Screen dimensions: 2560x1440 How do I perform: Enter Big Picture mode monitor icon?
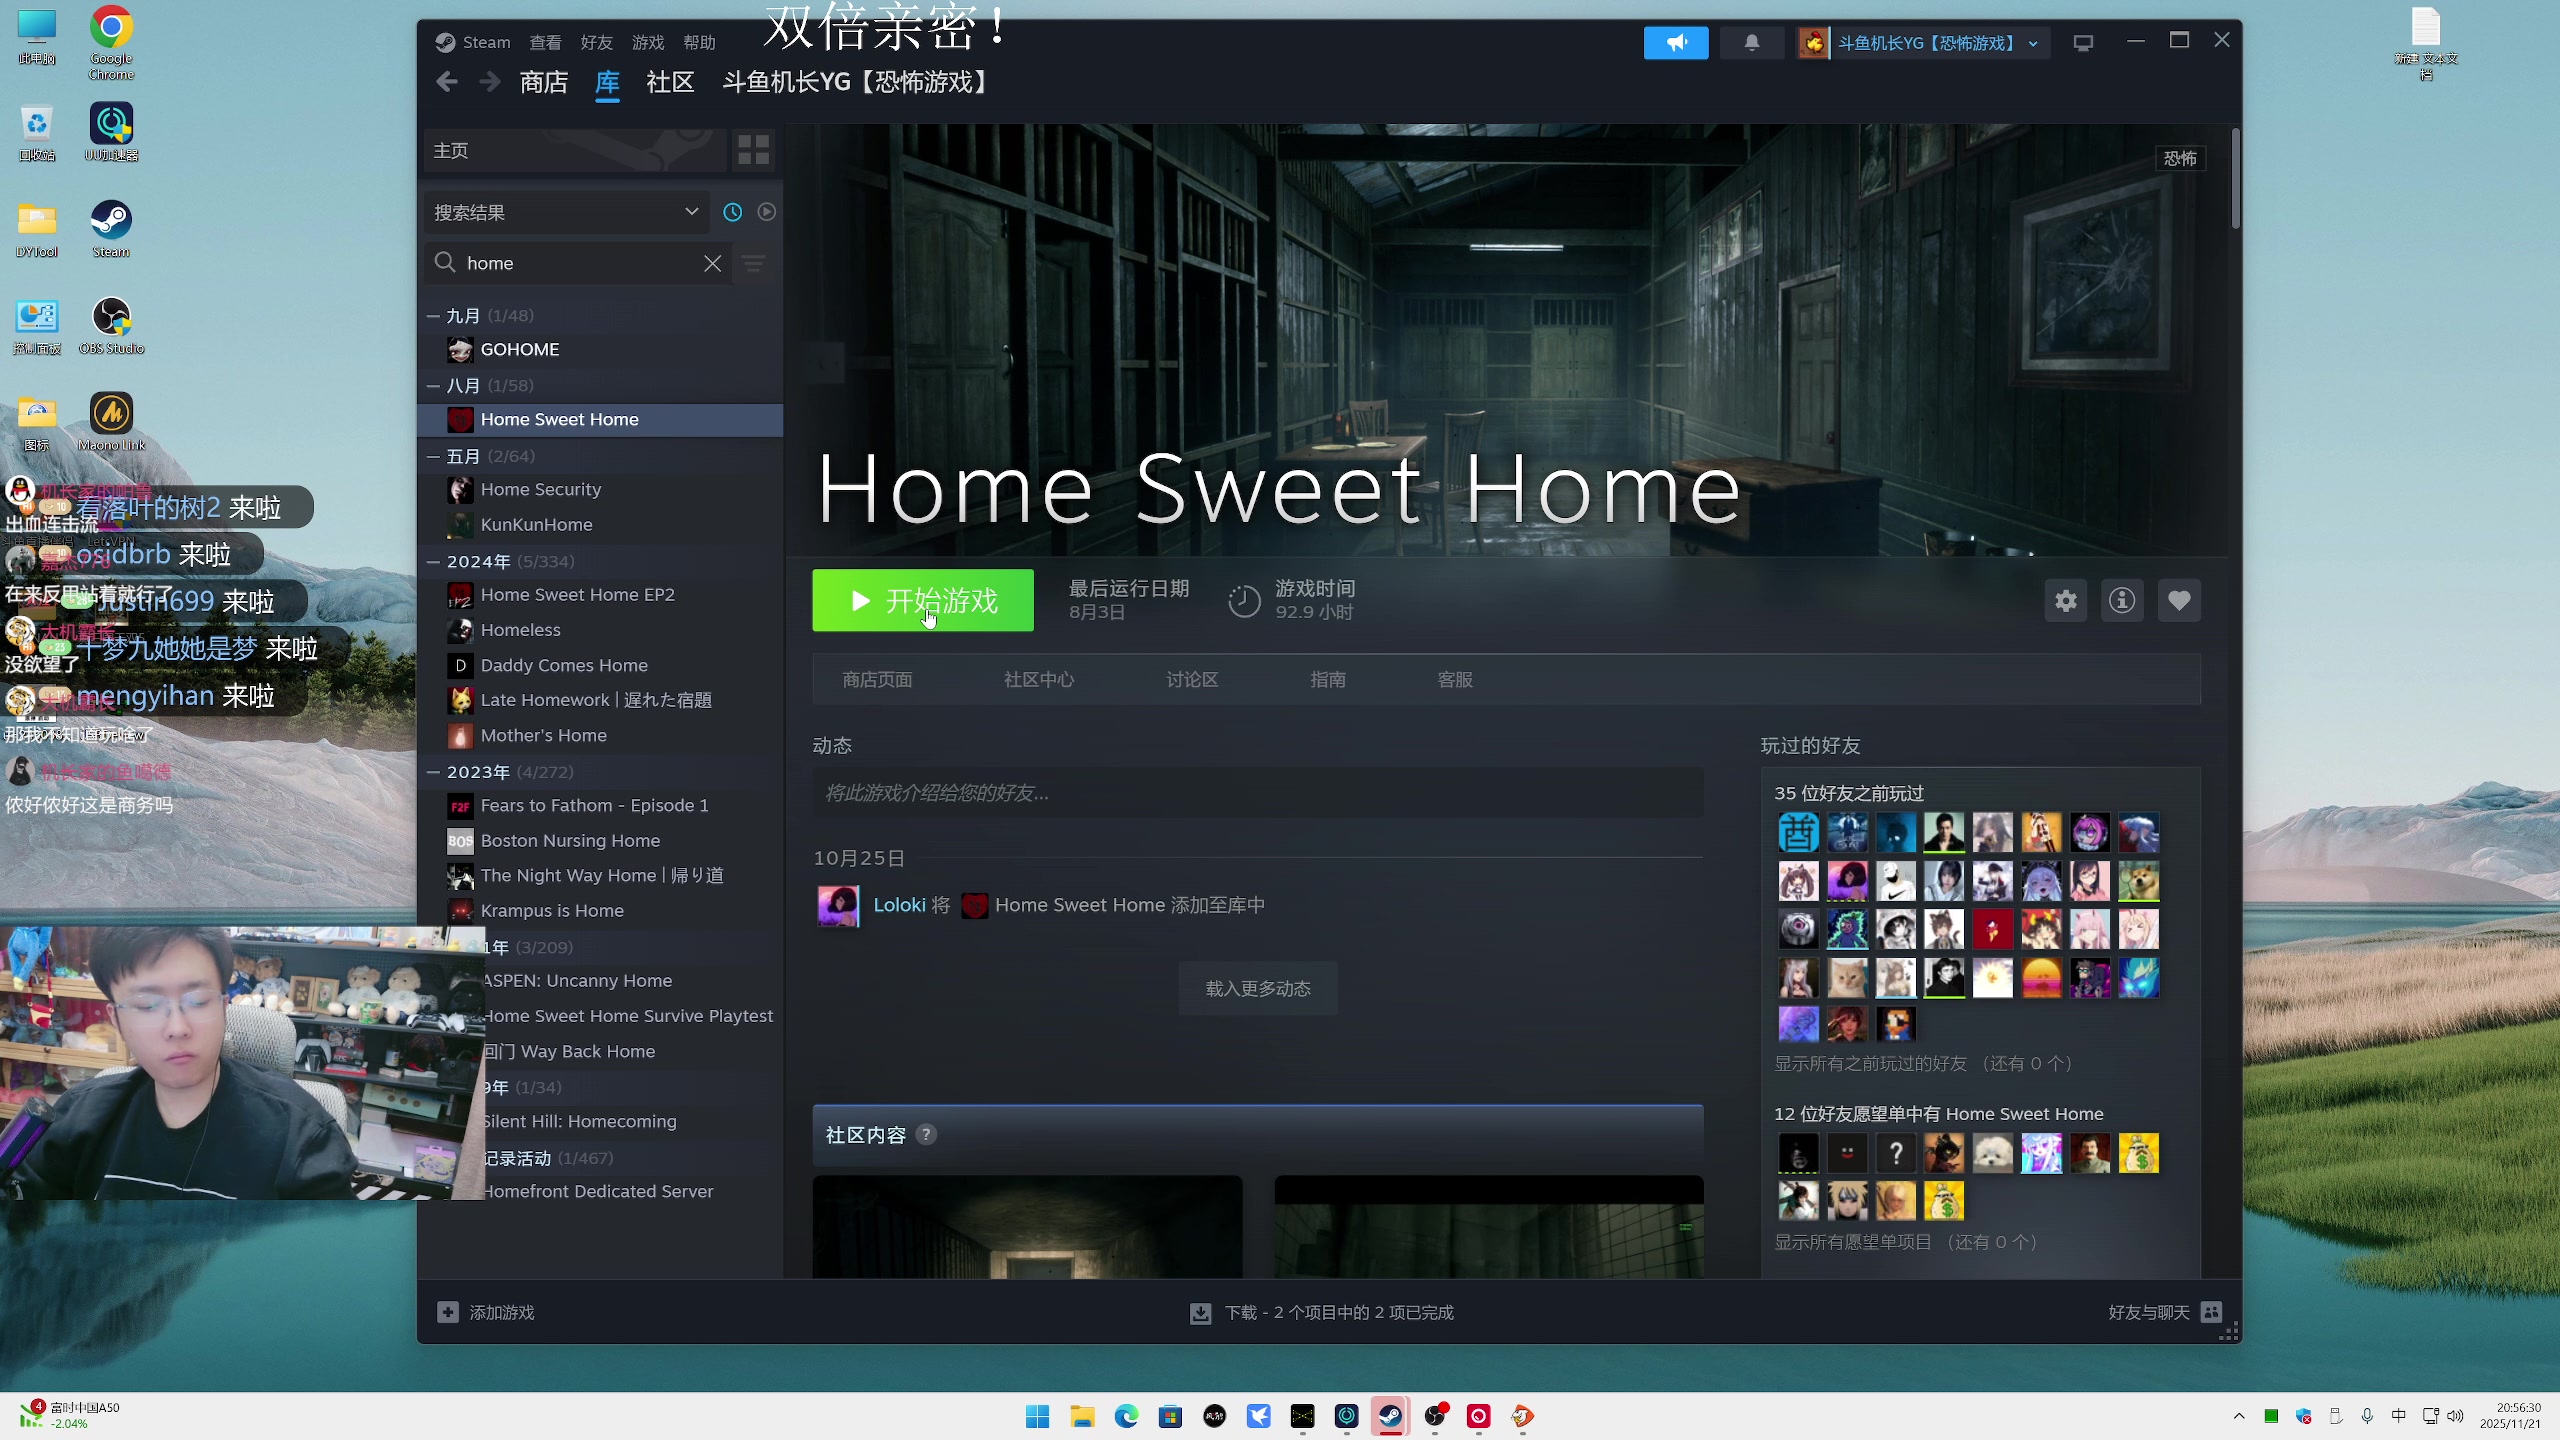(2083, 43)
